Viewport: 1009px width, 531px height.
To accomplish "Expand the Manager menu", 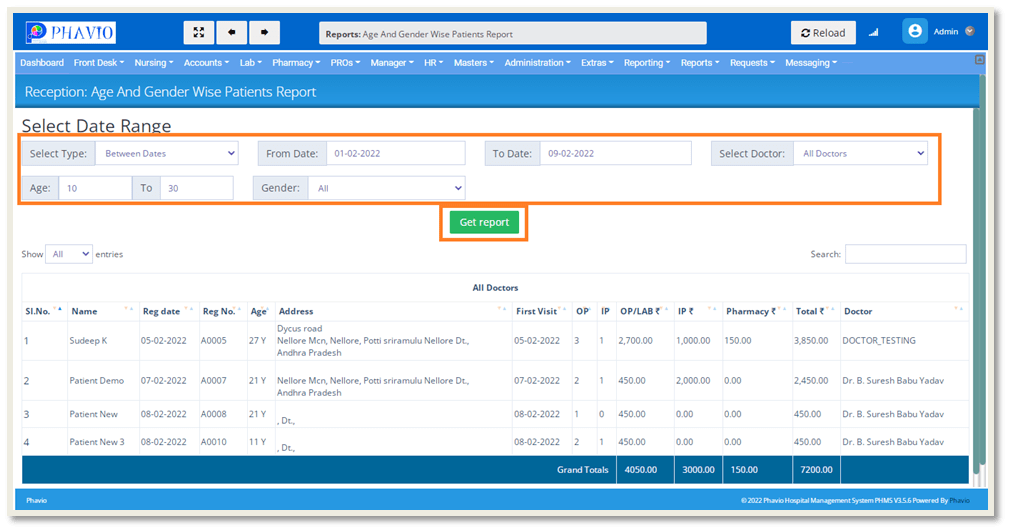I will pos(392,62).
